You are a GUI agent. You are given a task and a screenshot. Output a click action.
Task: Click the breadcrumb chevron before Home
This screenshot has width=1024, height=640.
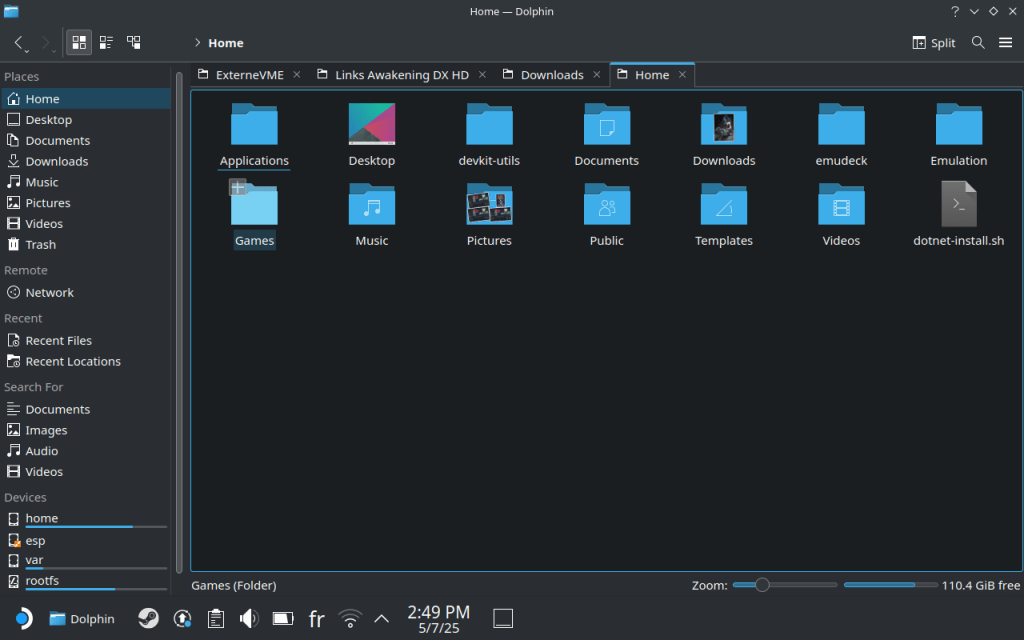click(197, 43)
